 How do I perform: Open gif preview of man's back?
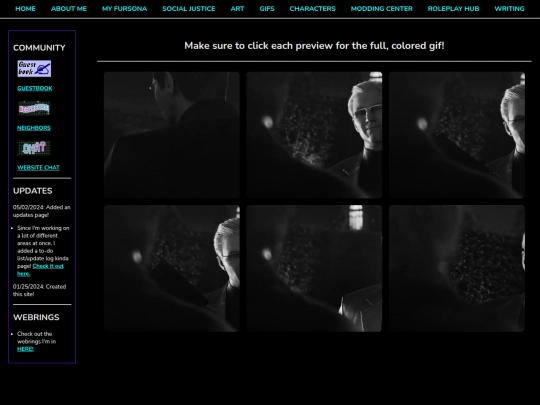pos(172,135)
